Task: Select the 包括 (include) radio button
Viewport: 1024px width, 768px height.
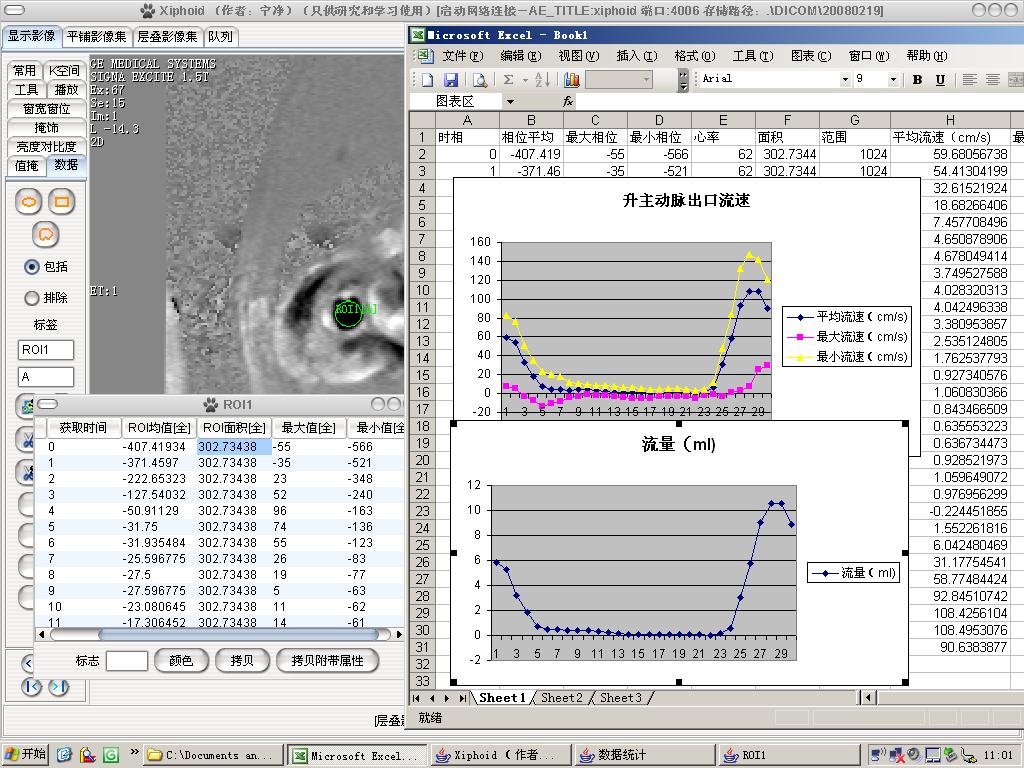Action: click(x=31, y=266)
